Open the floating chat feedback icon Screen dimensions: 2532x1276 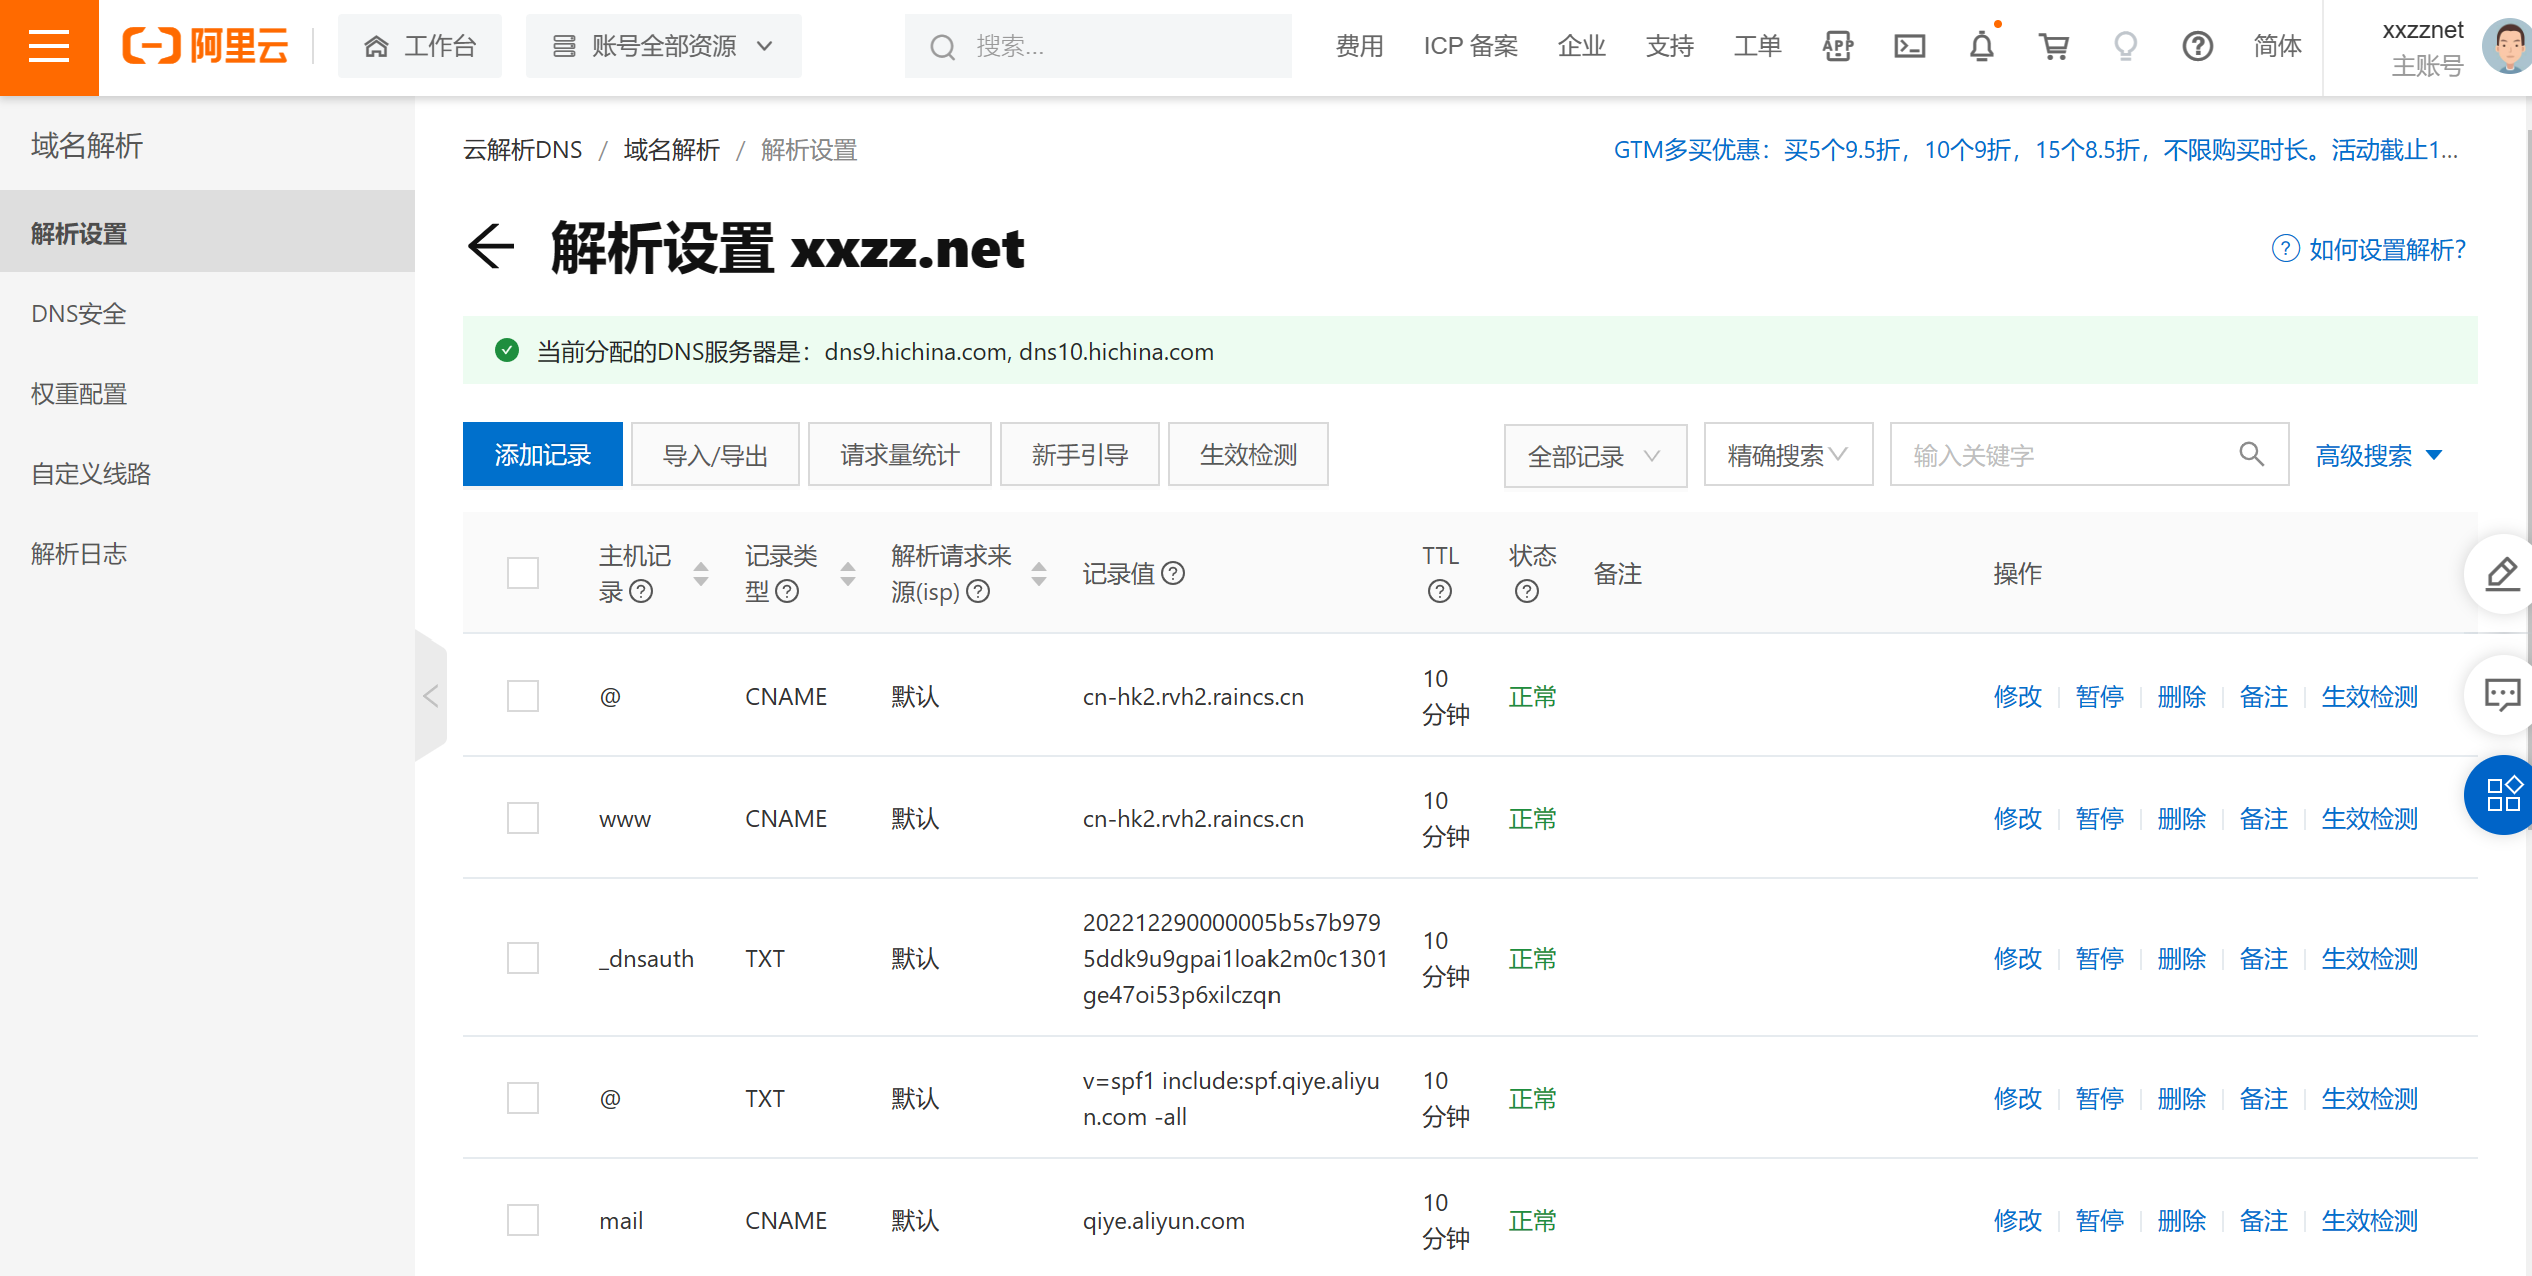(2502, 694)
